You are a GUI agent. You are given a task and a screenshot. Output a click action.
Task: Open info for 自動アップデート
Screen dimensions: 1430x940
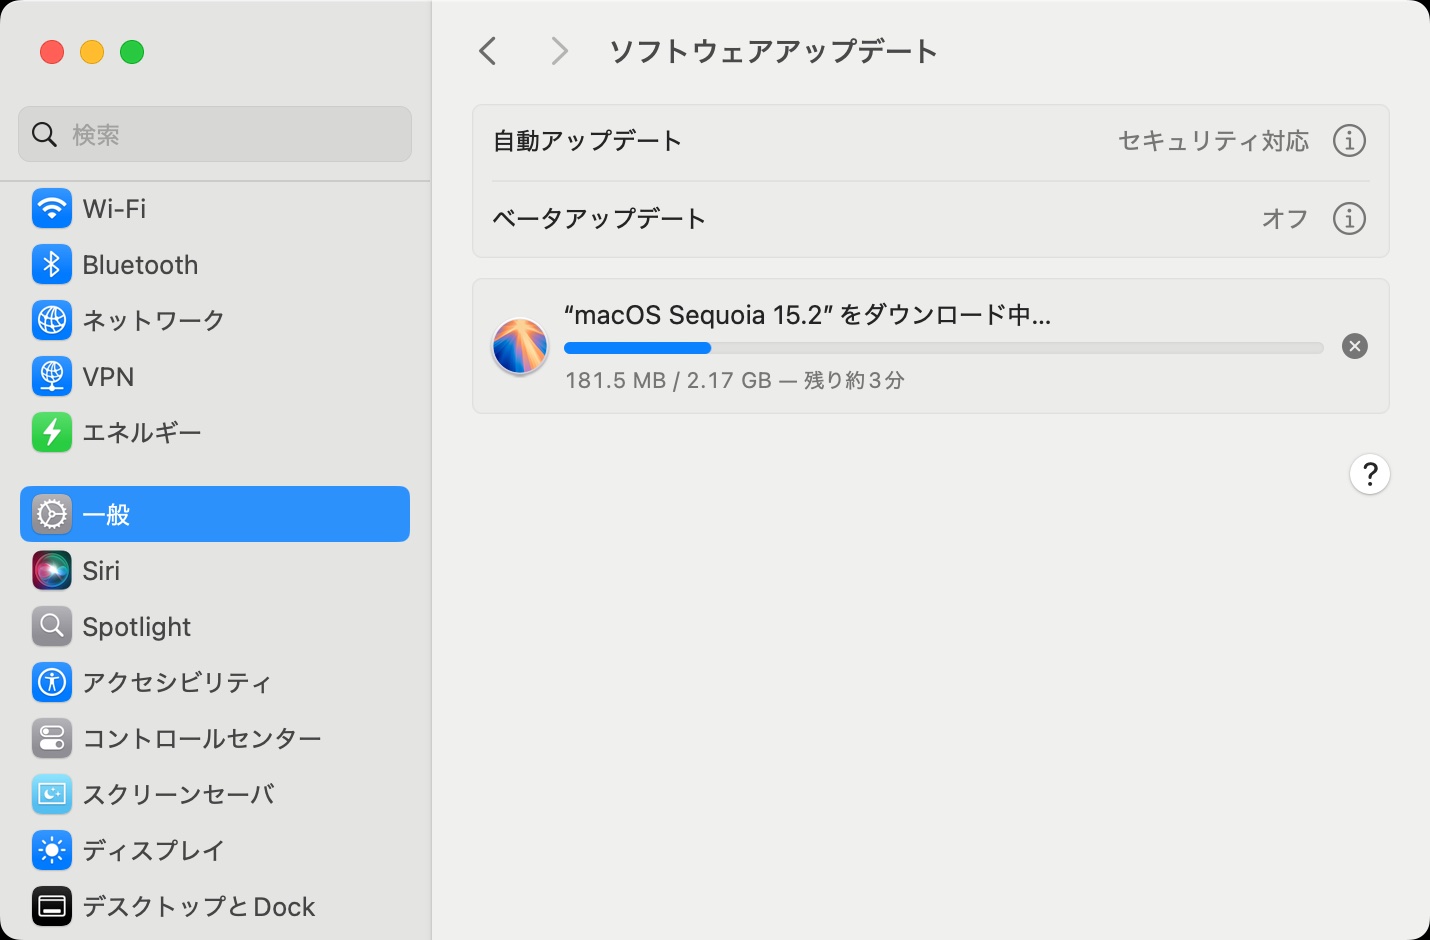(x=1349, y=141)
